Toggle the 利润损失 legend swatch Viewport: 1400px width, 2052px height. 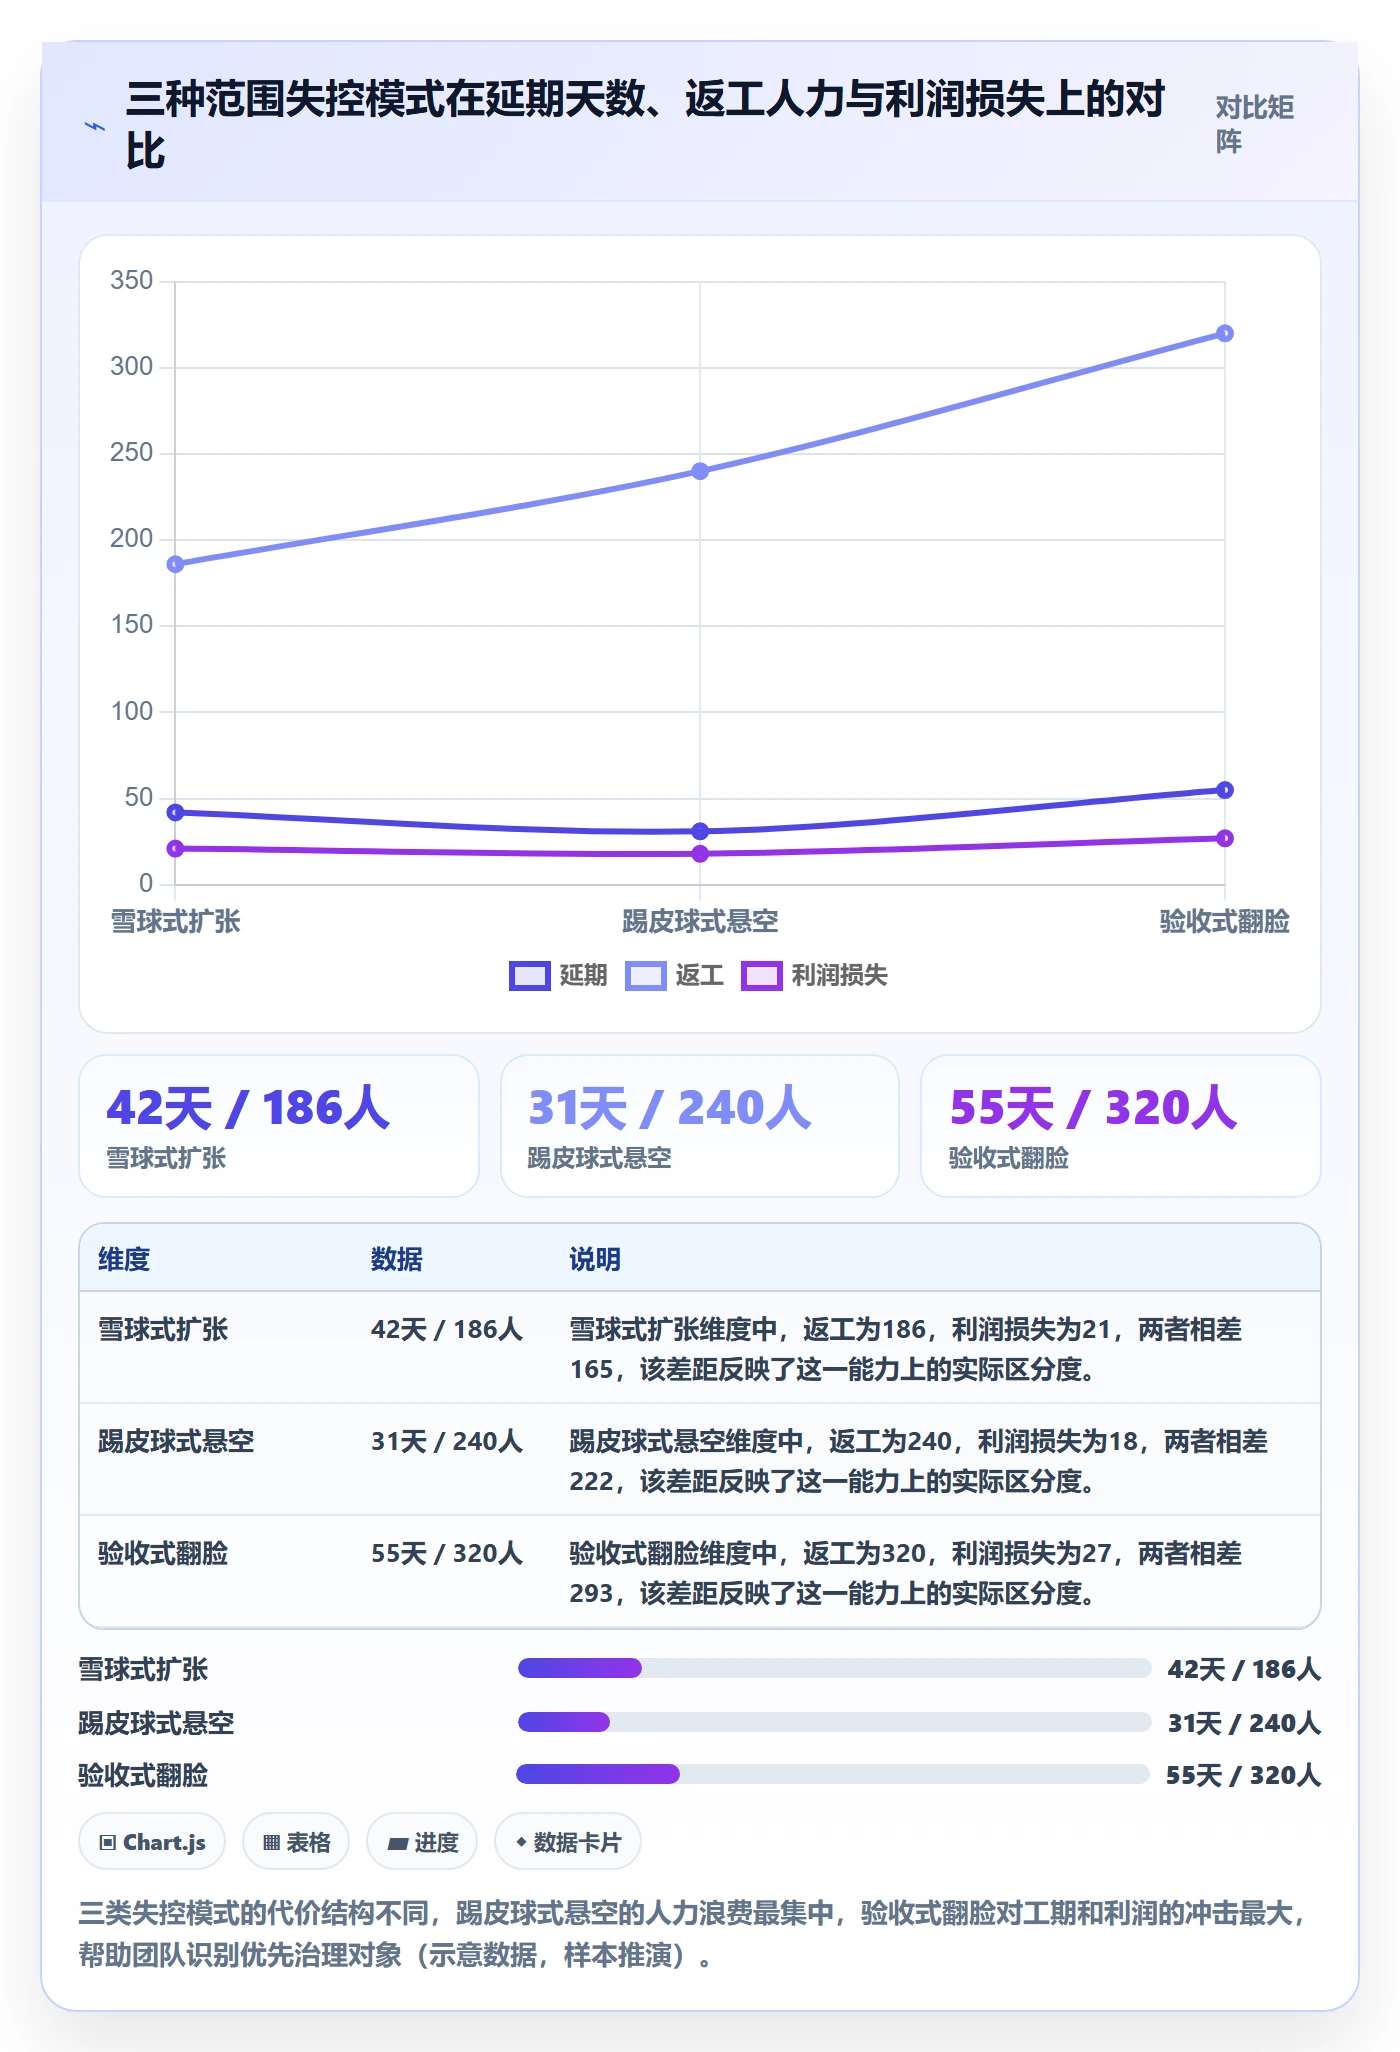pos(761,976)
